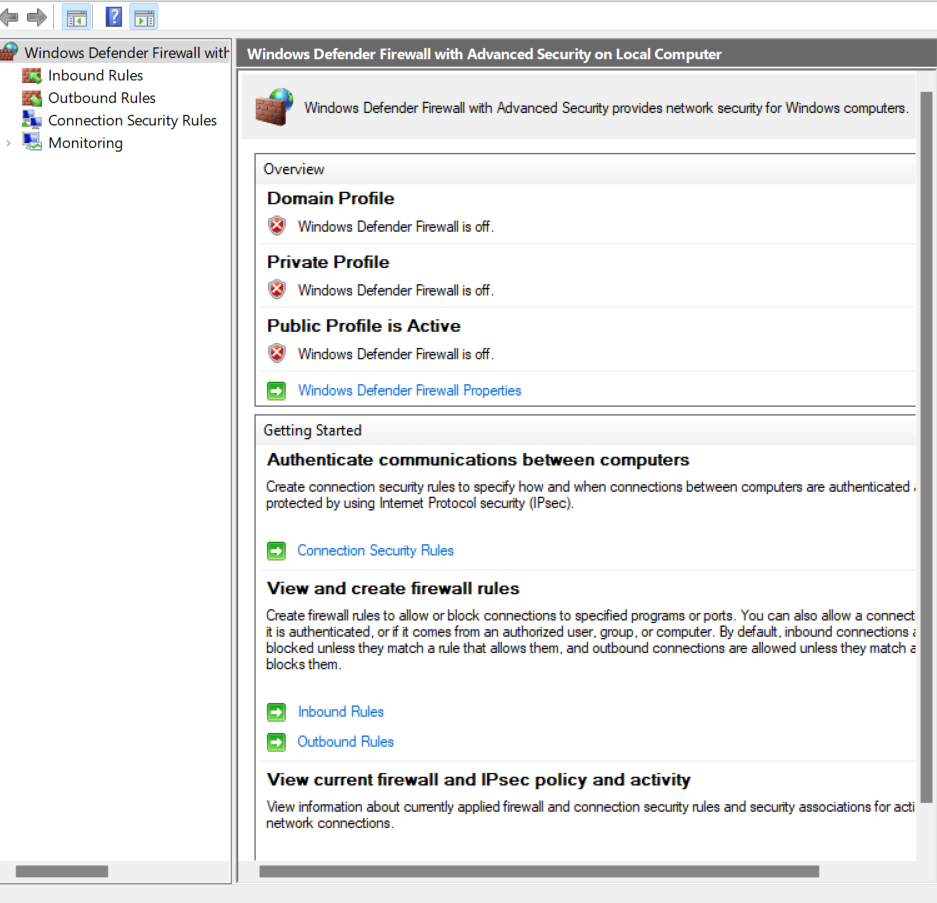Open Help via the question mark icon

[x=114, y=17]
